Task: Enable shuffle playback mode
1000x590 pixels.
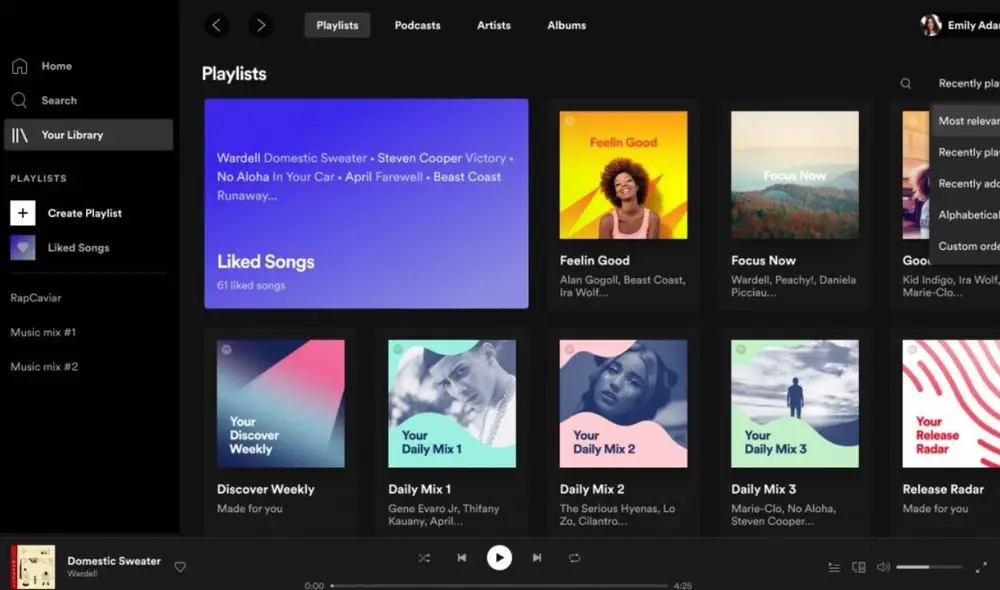Action: [x=424, y=558]
